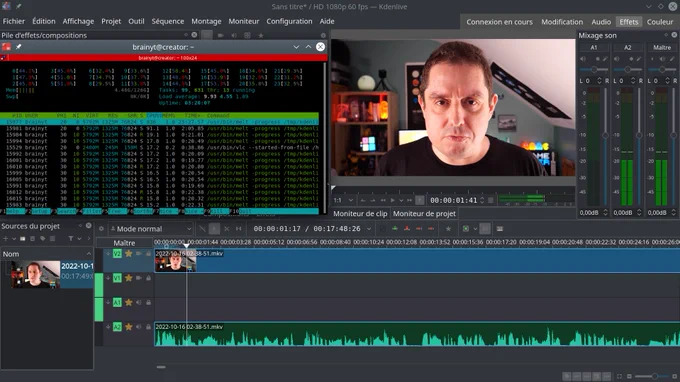Click the Maître track header button
680x382 pixels.
(x=124, y=243)
